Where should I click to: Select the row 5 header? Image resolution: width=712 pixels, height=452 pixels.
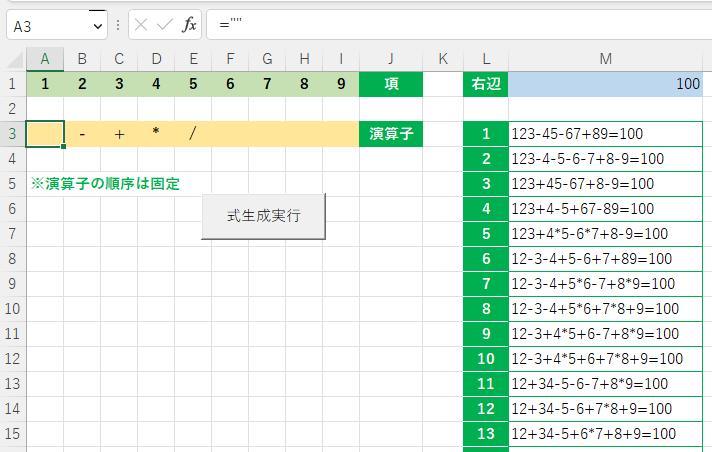[x=12, y=184]
